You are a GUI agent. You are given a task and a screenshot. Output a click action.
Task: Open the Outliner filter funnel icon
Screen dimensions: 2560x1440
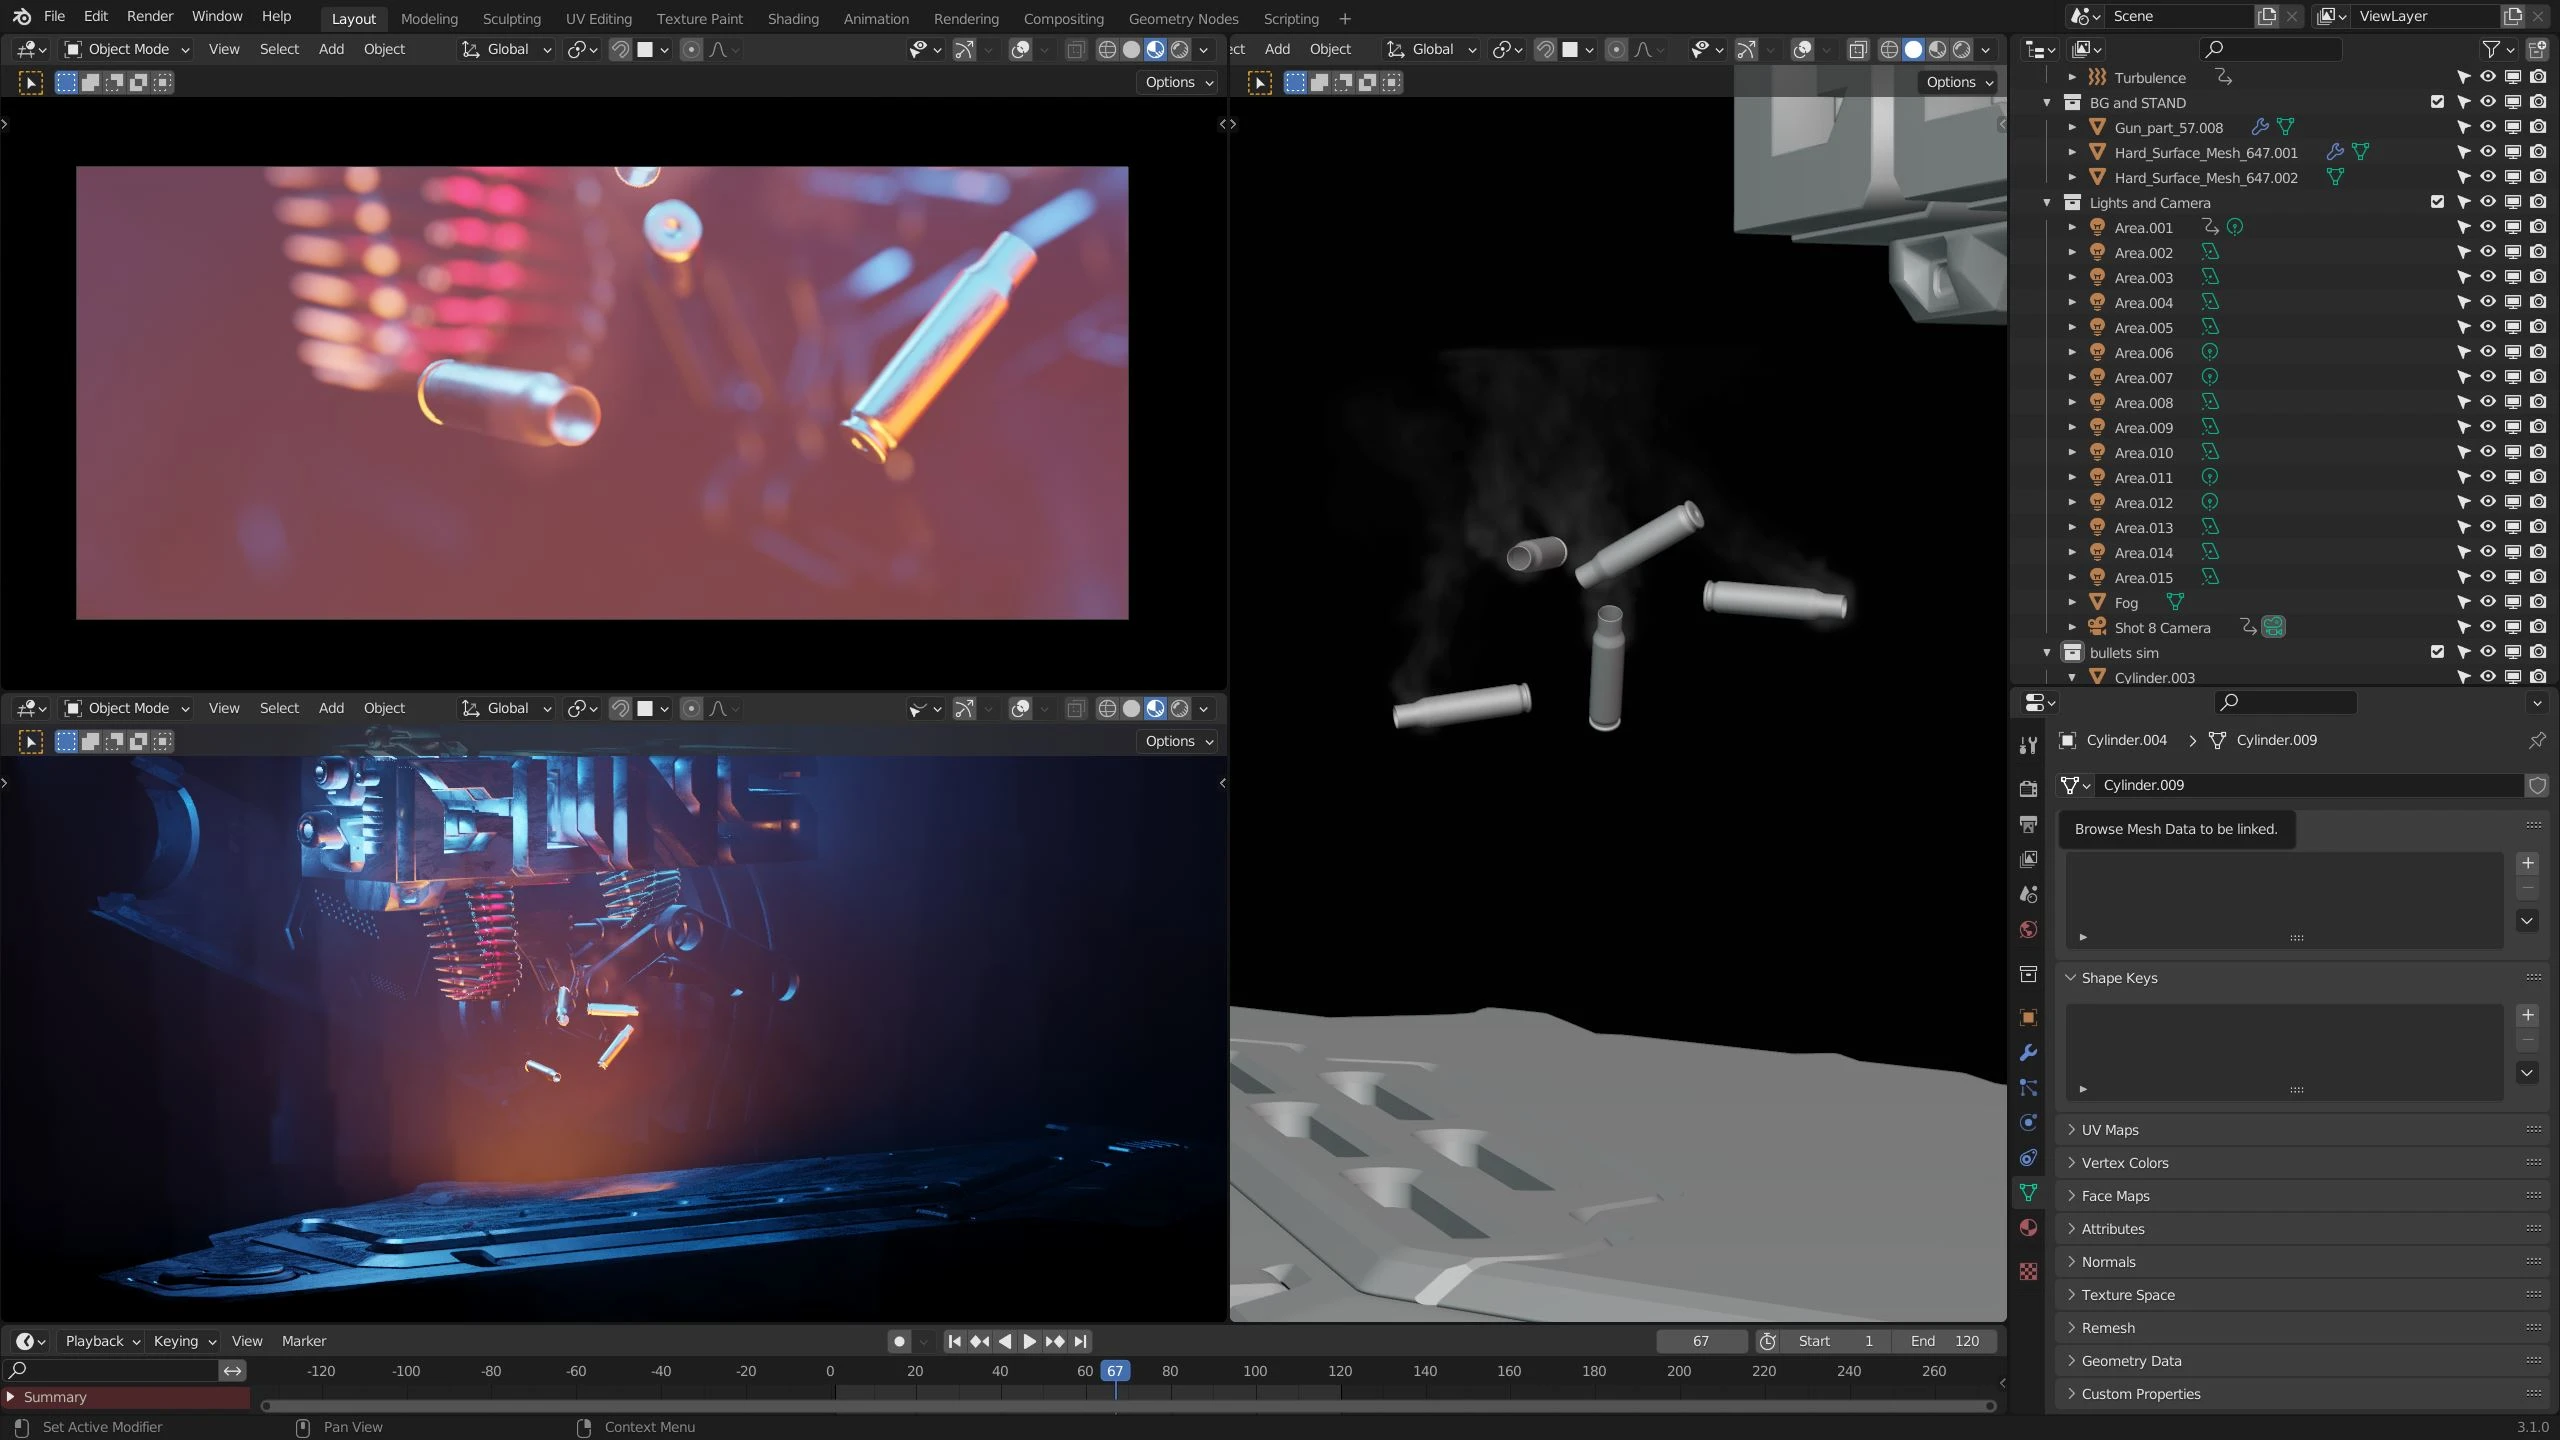[2492, 48]
